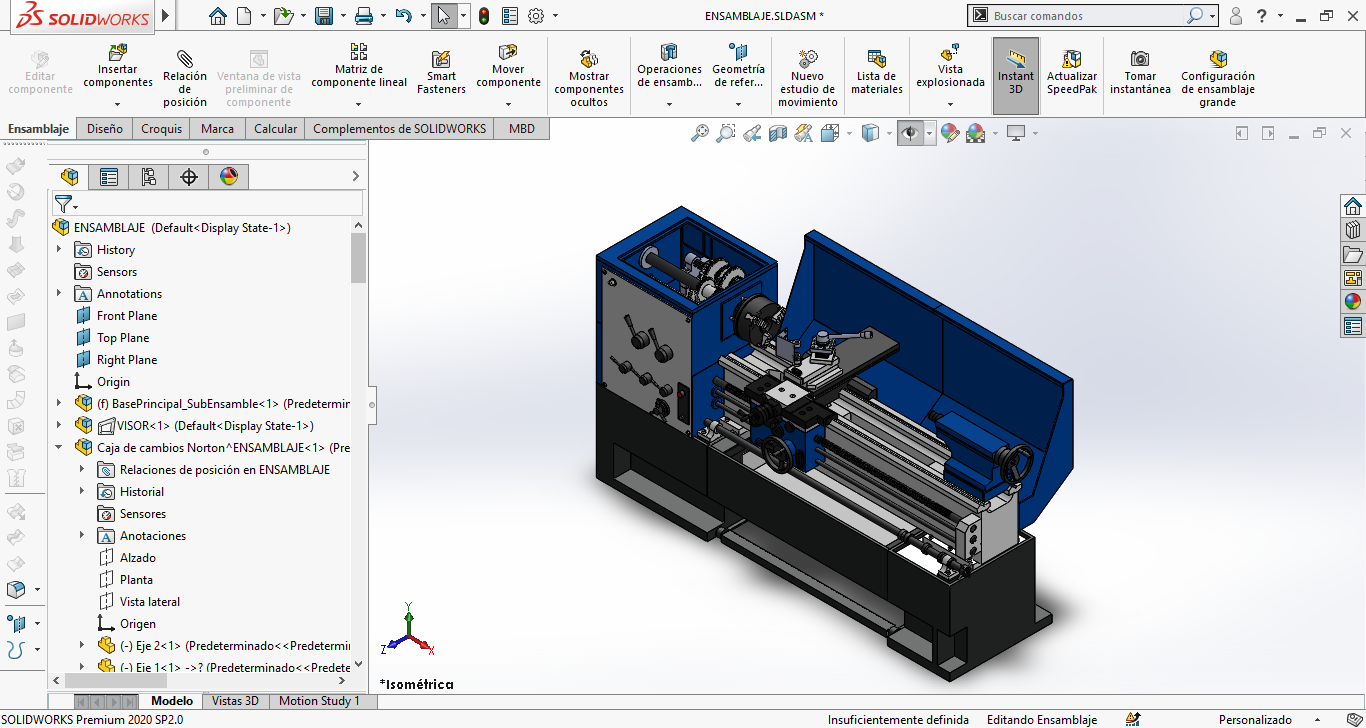Click Personalizado in status bar
This screenshot has height=728, width=1366.
coord(1255,719)
